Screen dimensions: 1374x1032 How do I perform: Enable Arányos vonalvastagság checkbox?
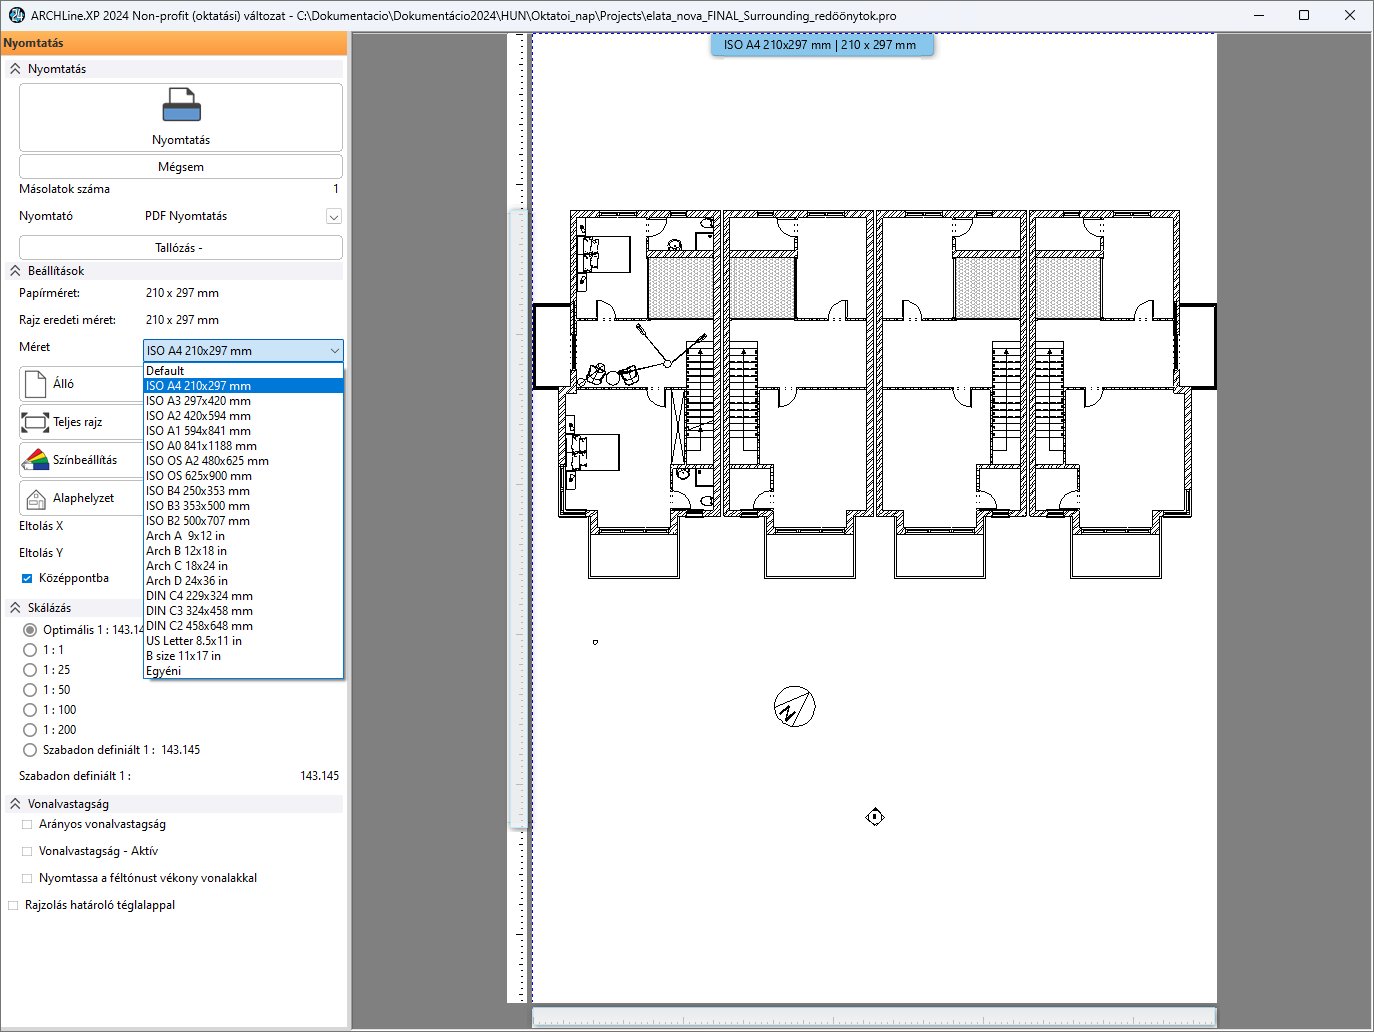(x=27, y=825)
